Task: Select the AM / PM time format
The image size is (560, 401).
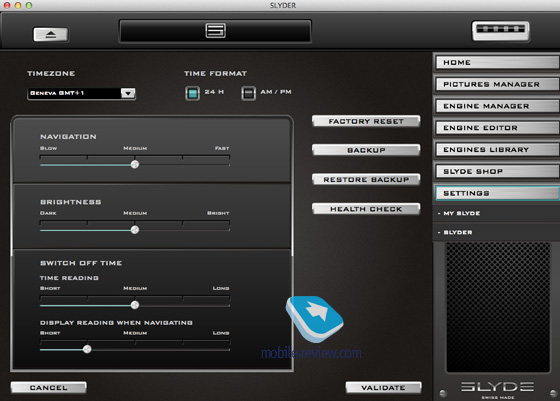Action: 249,93
